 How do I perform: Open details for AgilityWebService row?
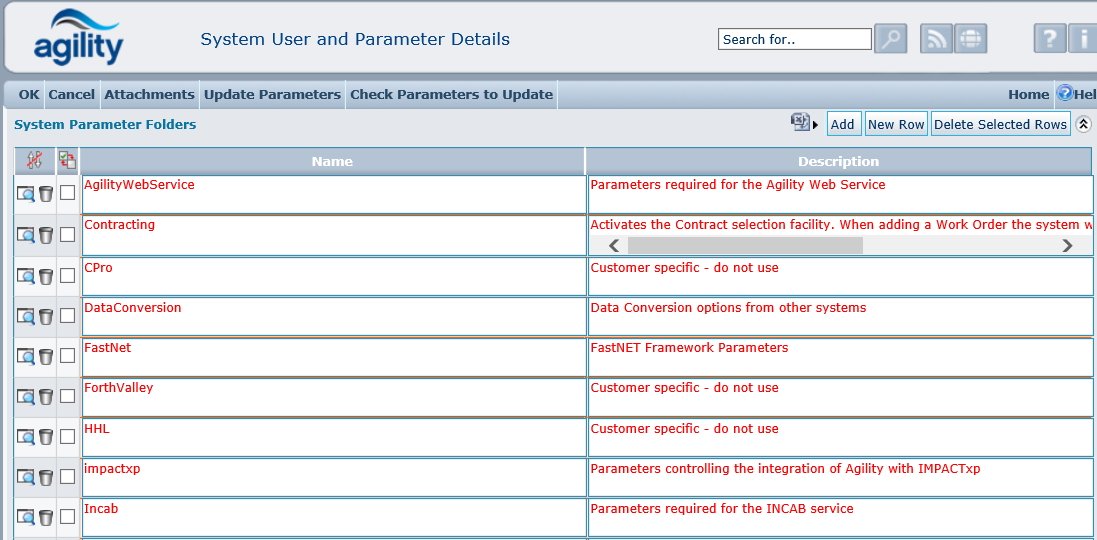26,194
